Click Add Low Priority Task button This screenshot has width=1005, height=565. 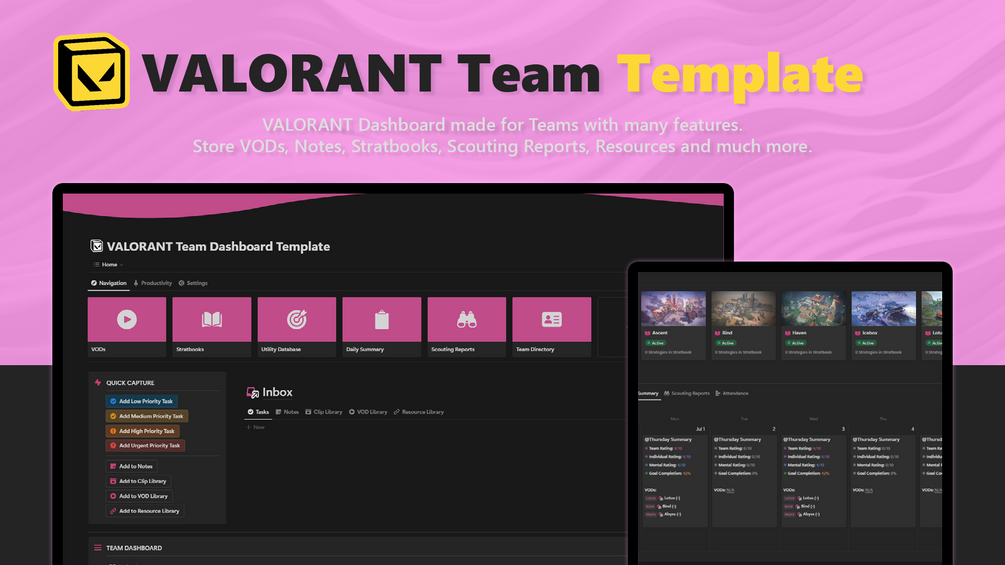tap(142, 401)
